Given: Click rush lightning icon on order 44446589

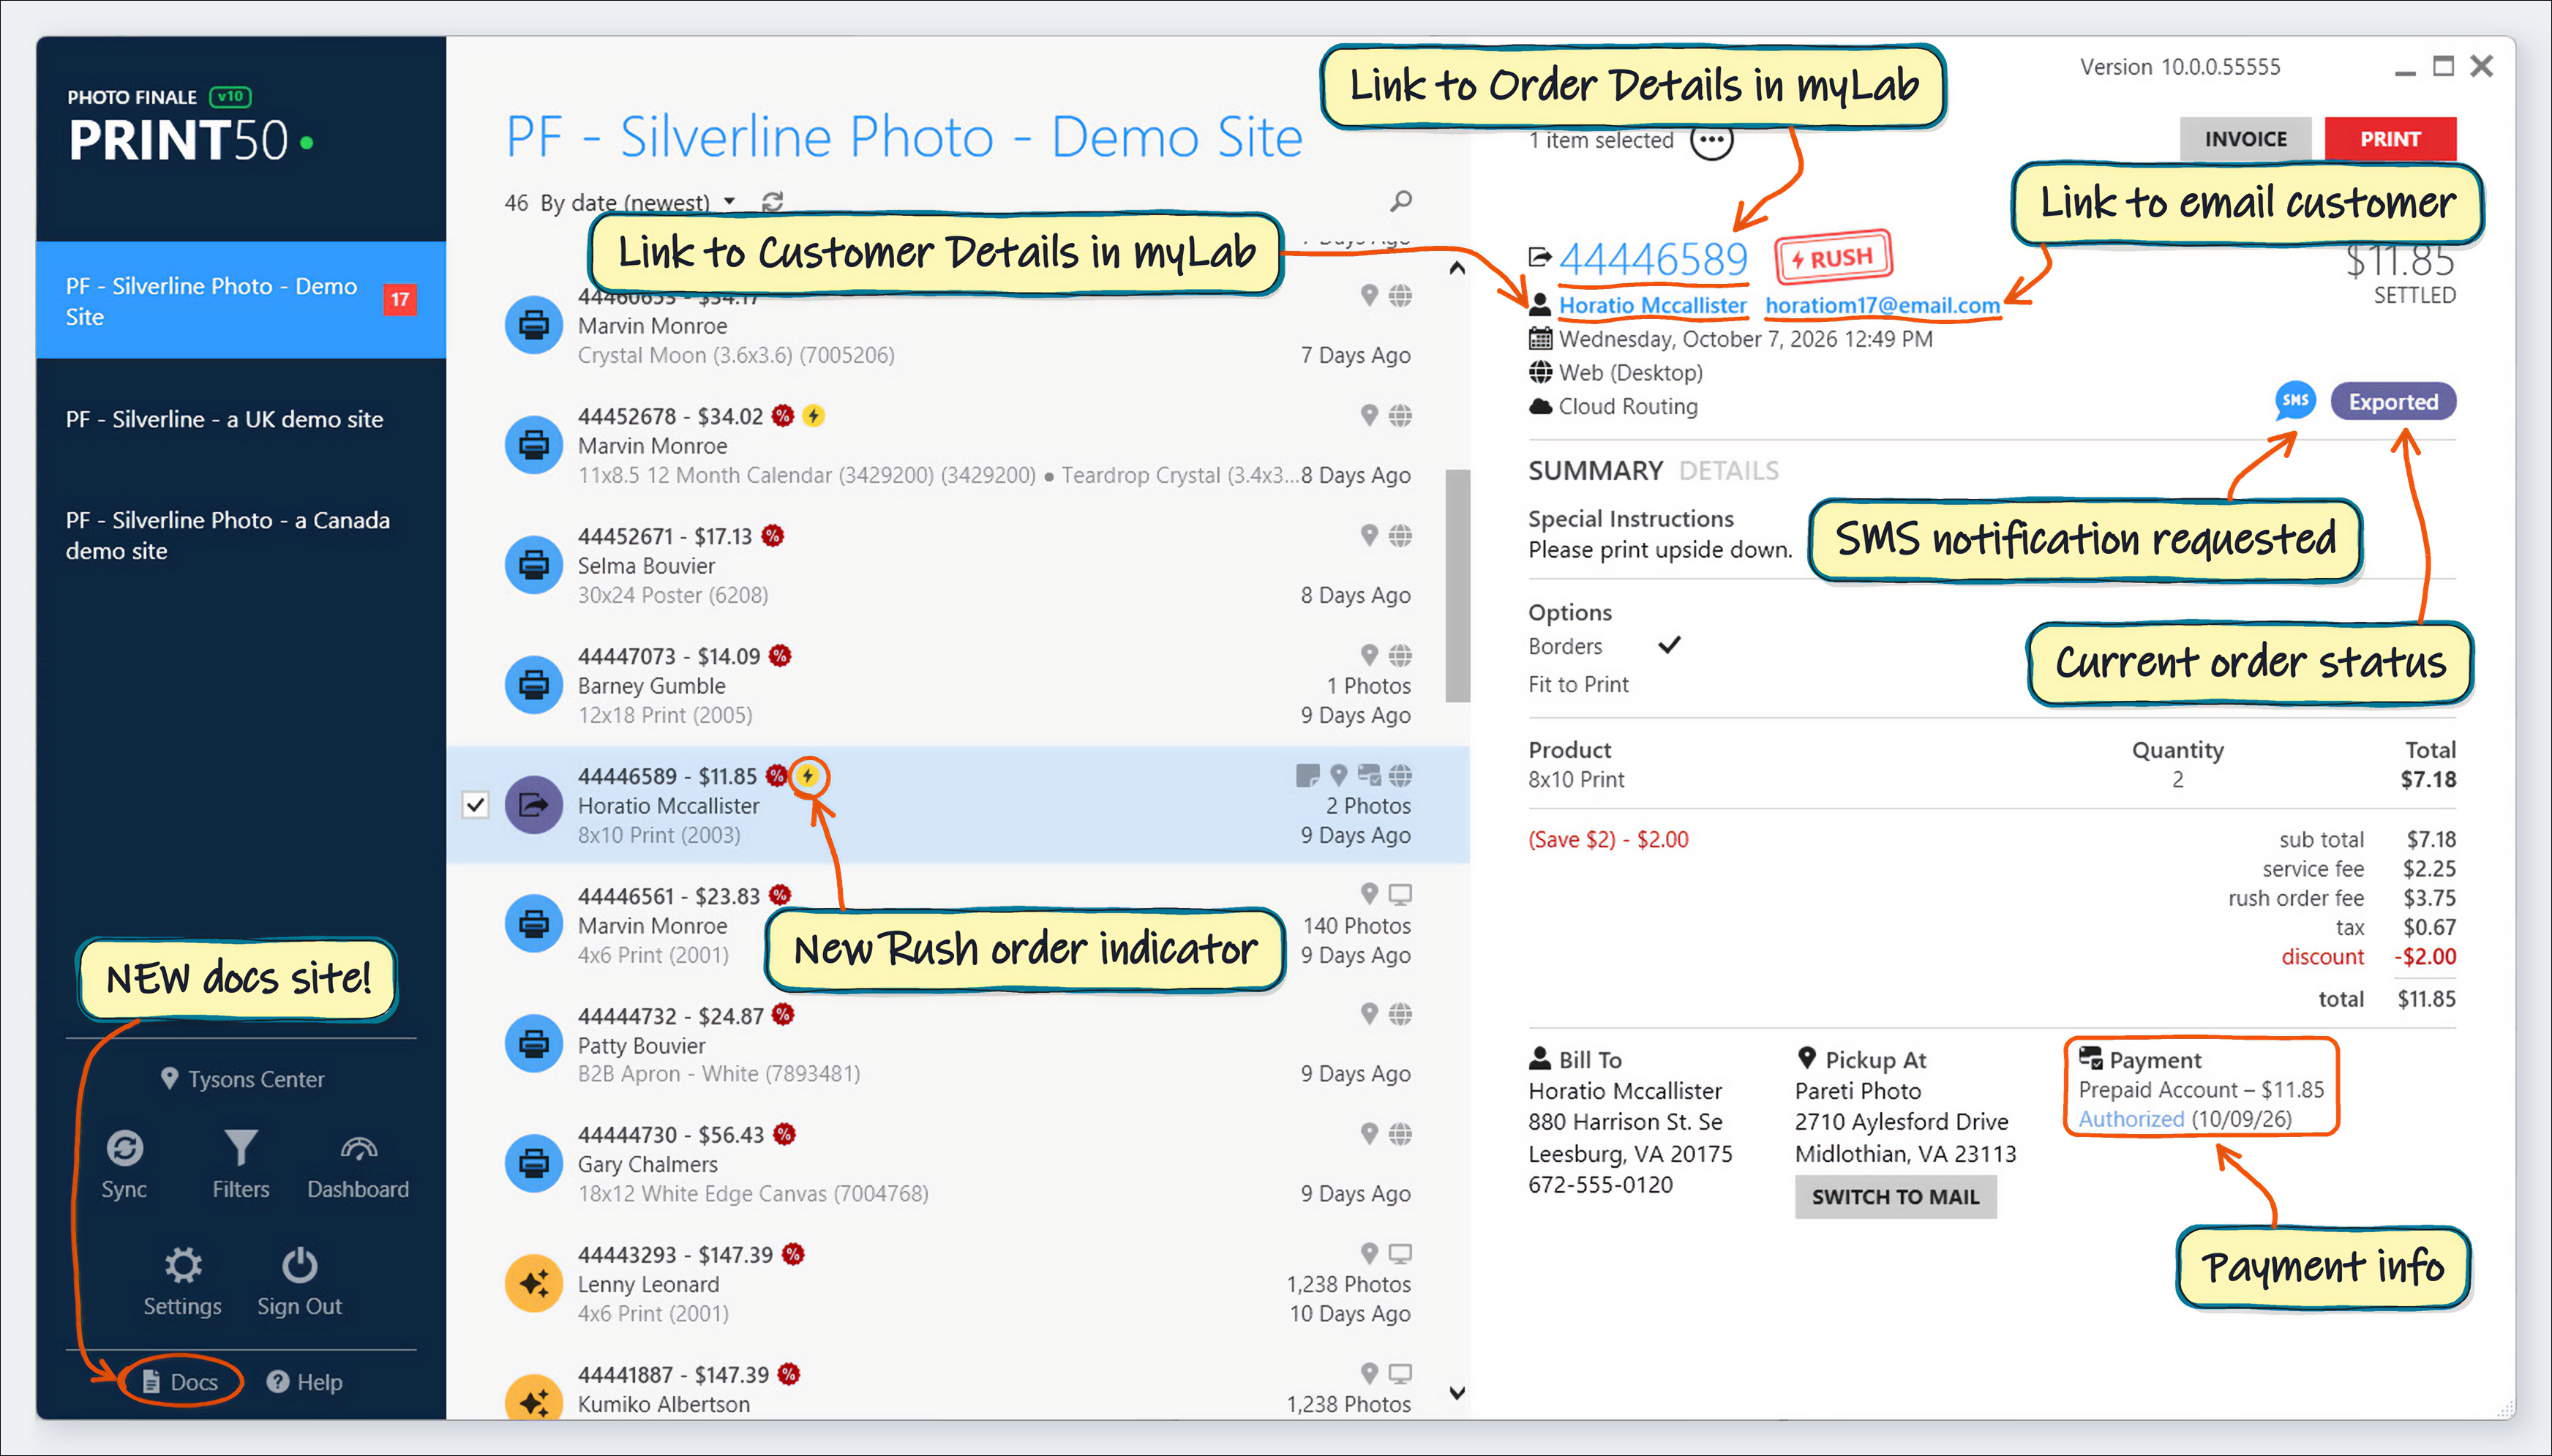Looking at the screenshot, I should 808,776.
